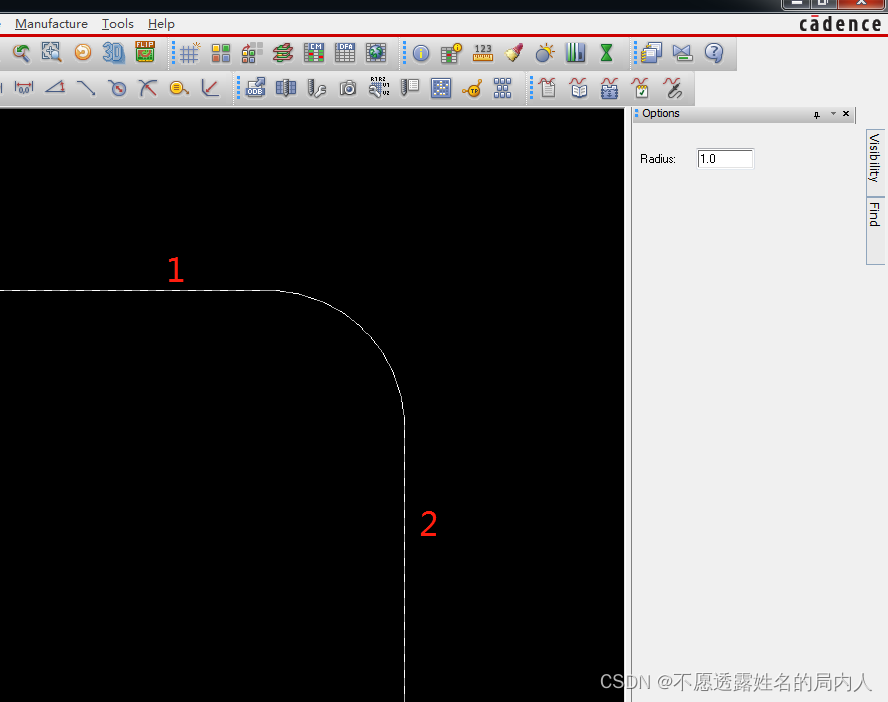The width and height of the screenshot is (888, 702).
Task: Click the FLIP design icon
Action: pos(145,52)
